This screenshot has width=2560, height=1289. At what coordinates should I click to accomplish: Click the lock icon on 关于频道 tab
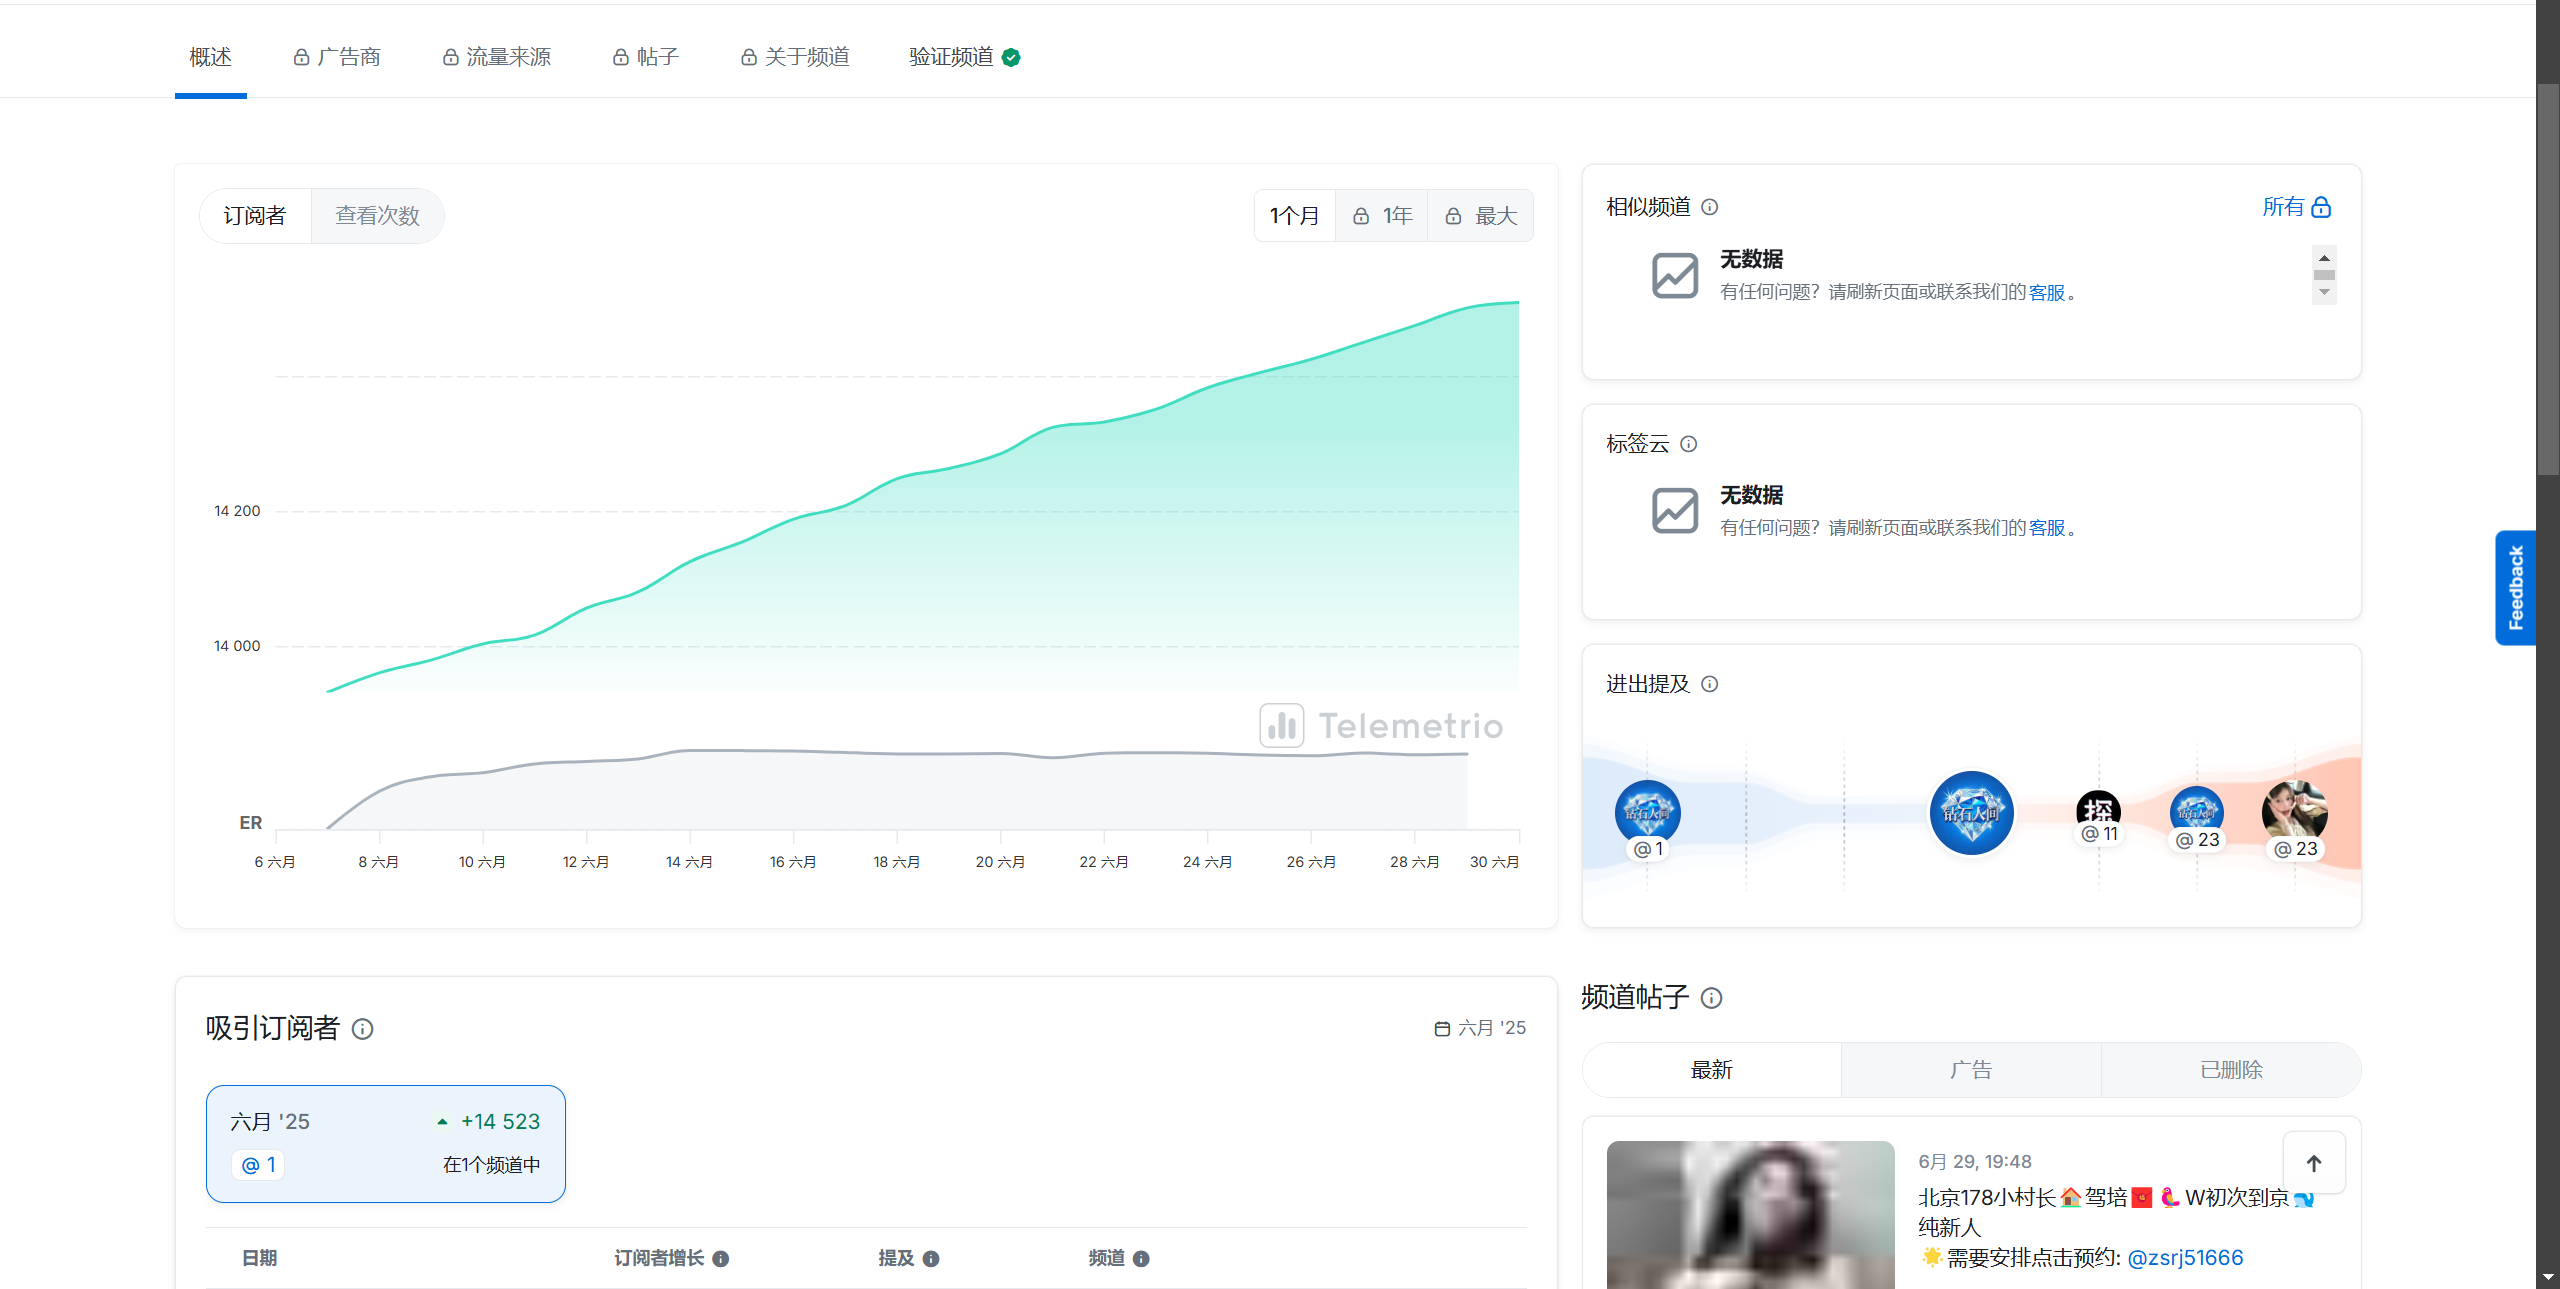tap(749, 58)
